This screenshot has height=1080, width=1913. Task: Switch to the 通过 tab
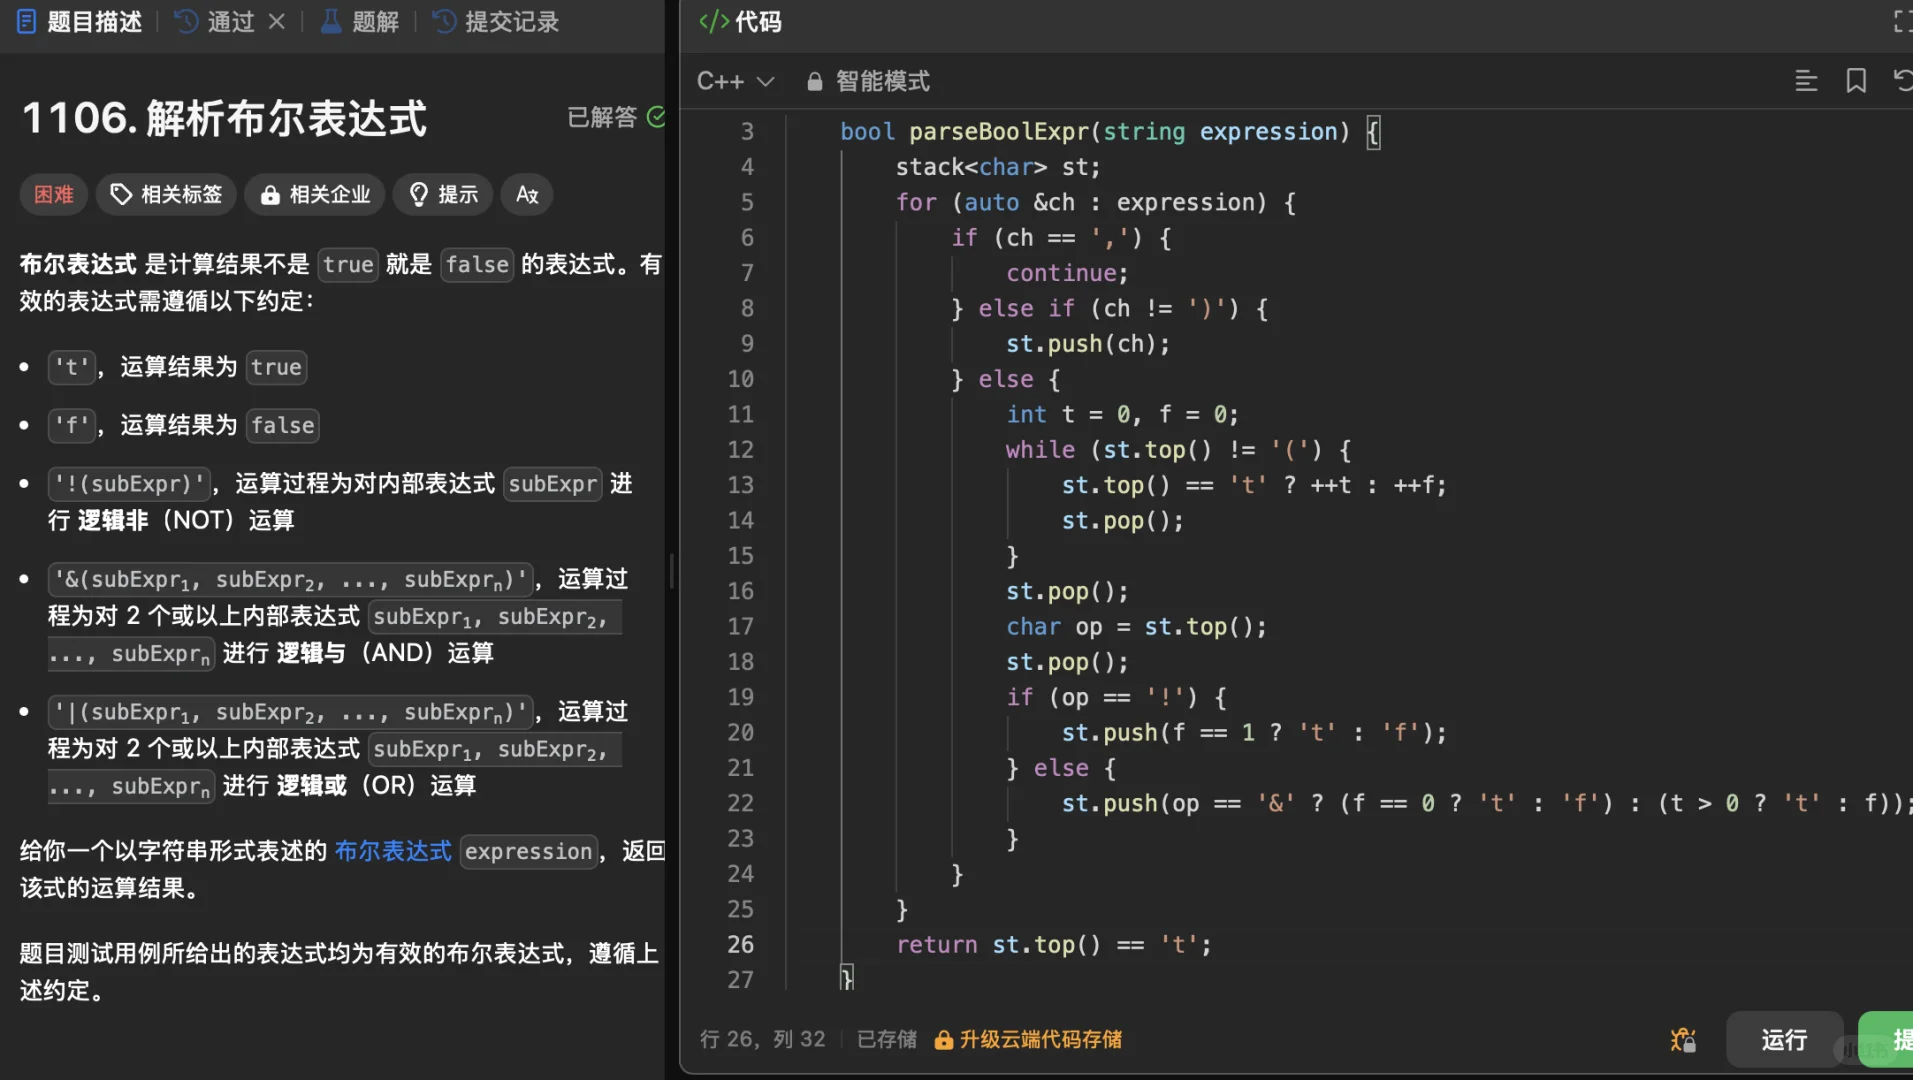[216, 21]
